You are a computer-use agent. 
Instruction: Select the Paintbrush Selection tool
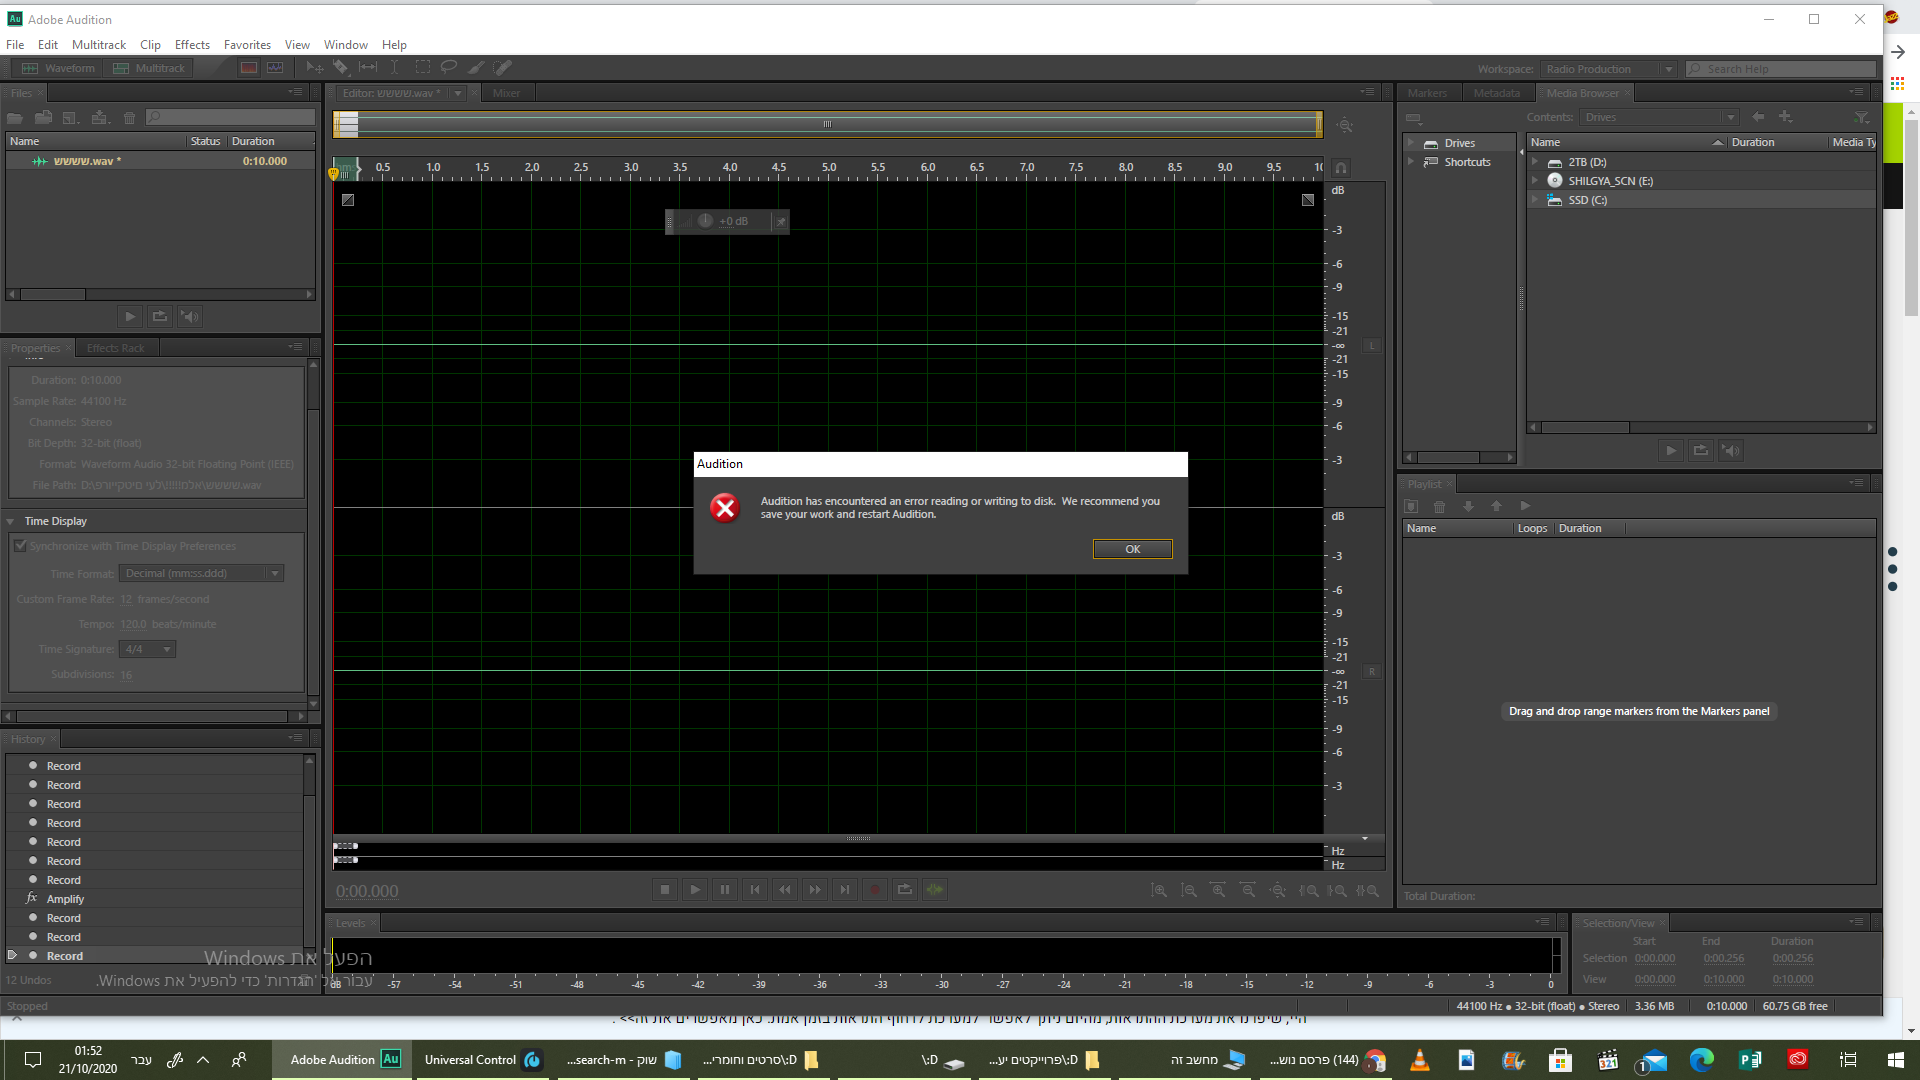click(x=476, y=68)
